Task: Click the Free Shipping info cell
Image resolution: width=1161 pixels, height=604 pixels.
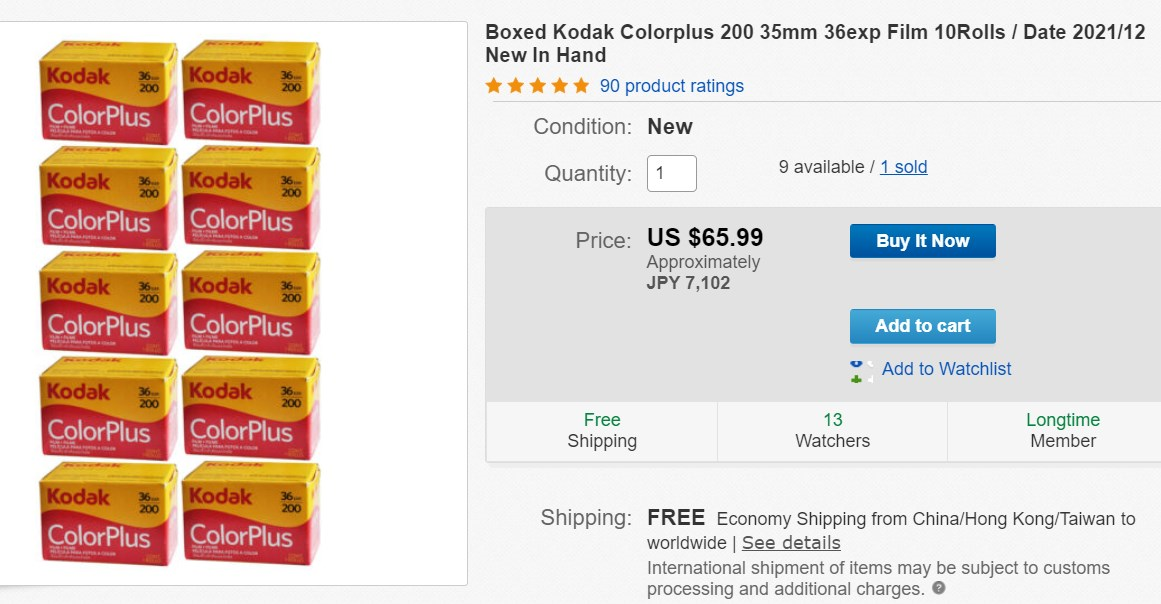Action: click(x=602, y=431)
